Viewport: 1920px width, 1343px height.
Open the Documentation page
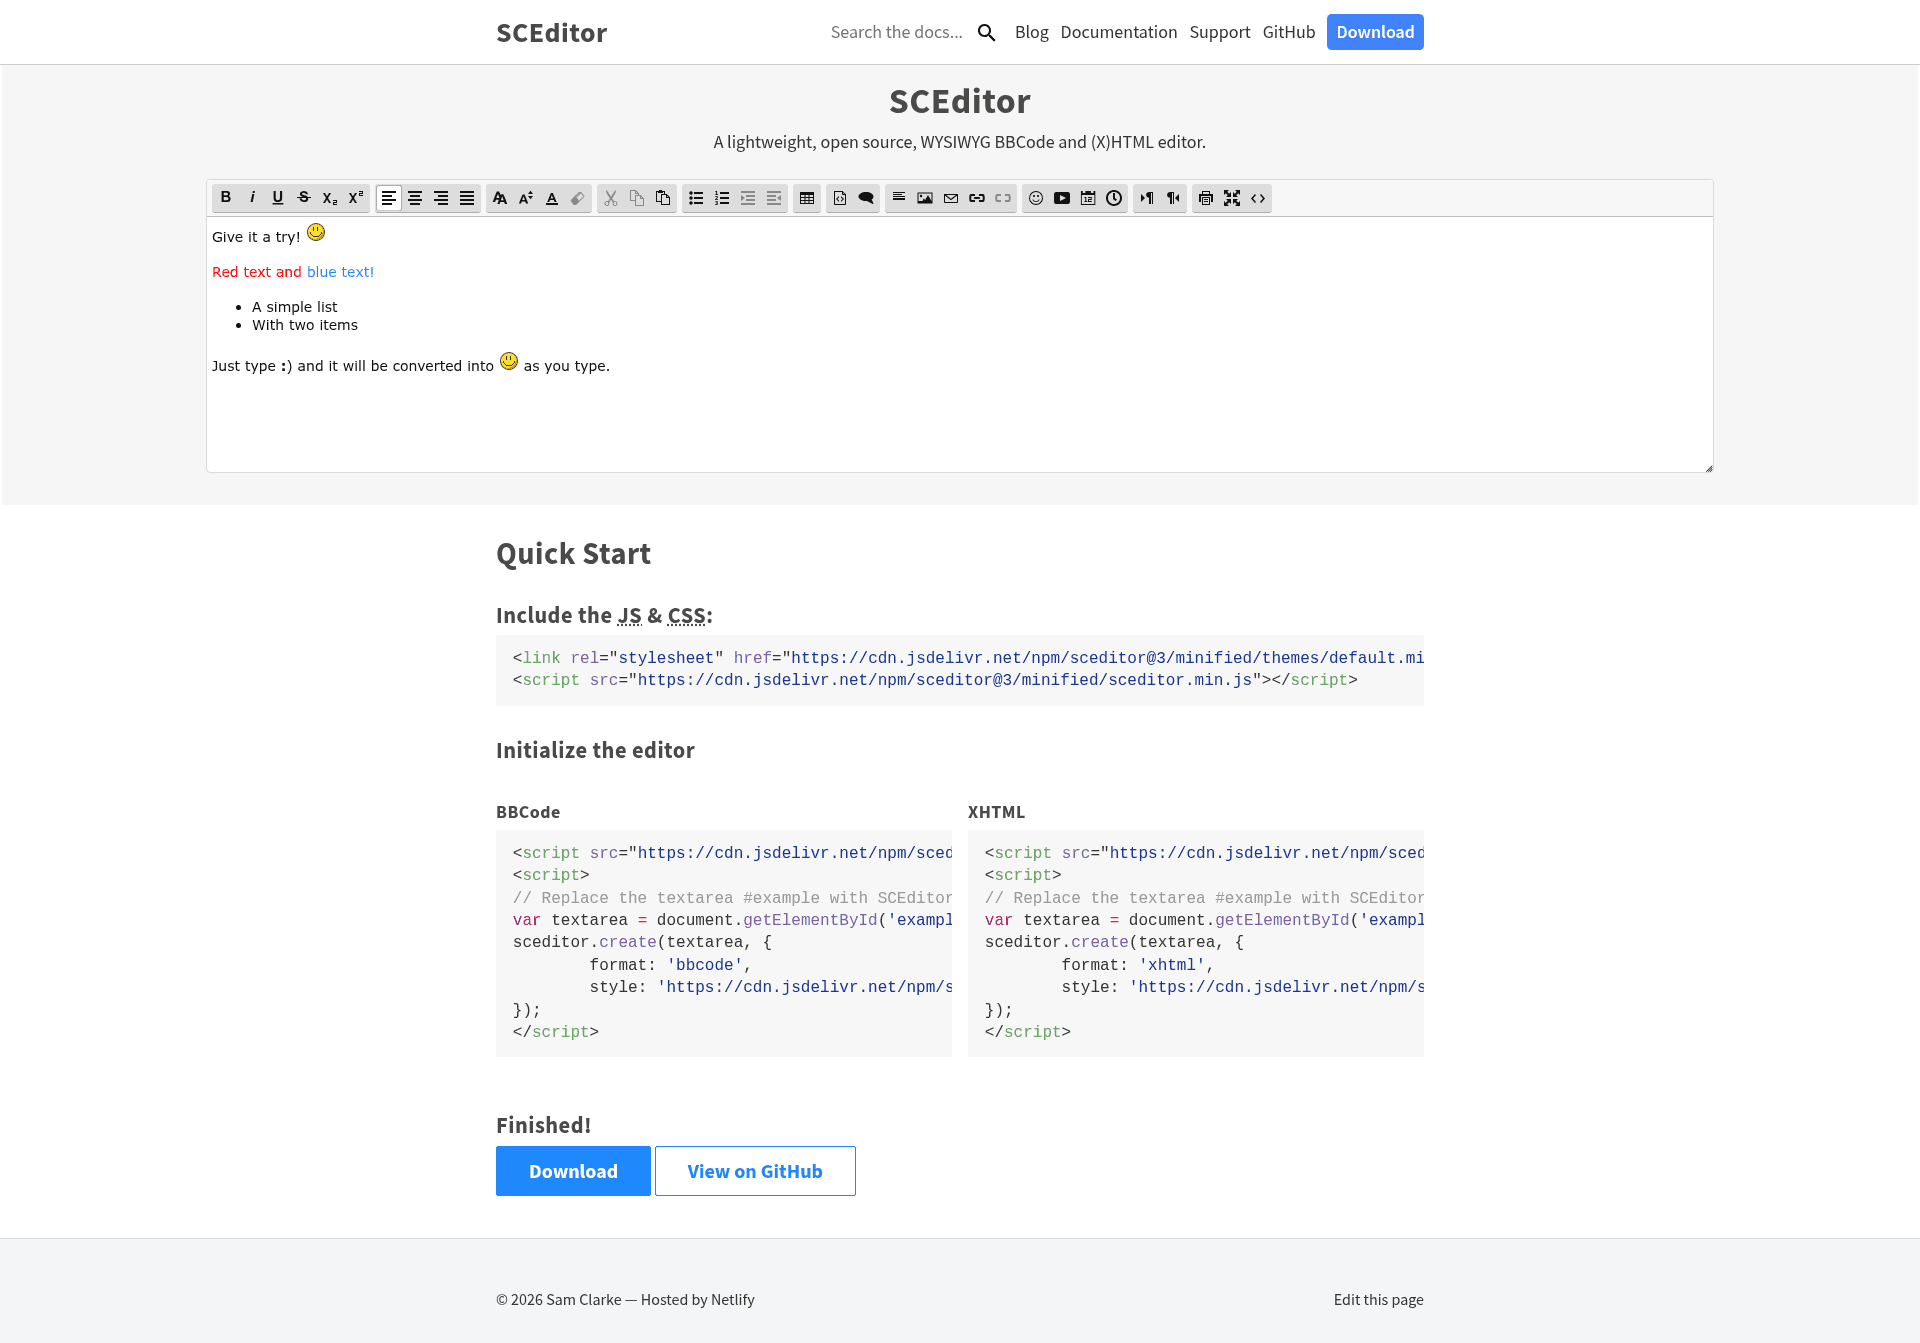tap(1118, 32)
